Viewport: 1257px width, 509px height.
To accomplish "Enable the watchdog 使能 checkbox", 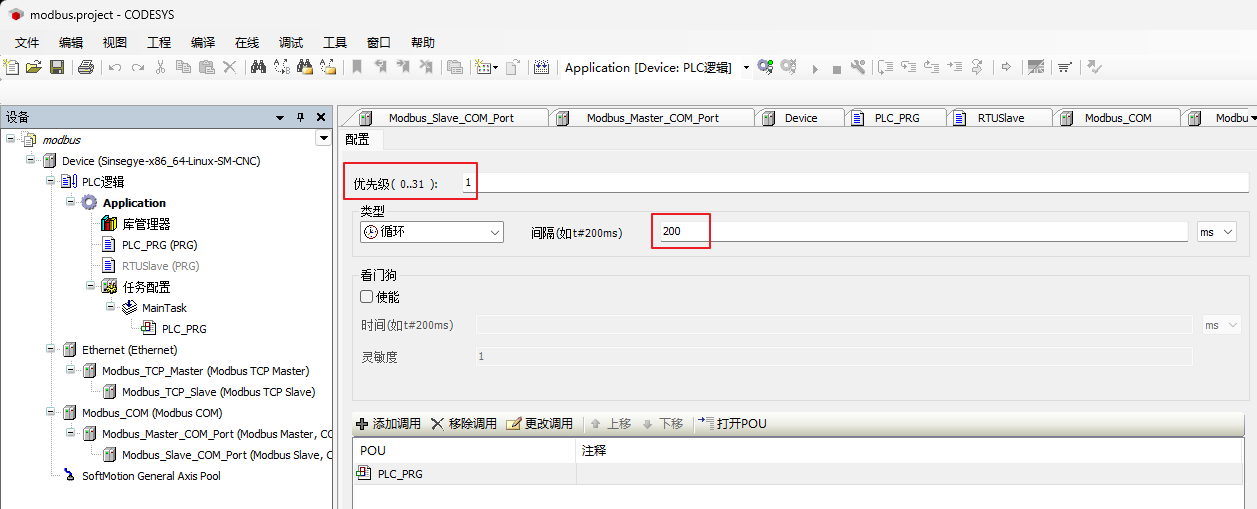I will tap(366, 297).
